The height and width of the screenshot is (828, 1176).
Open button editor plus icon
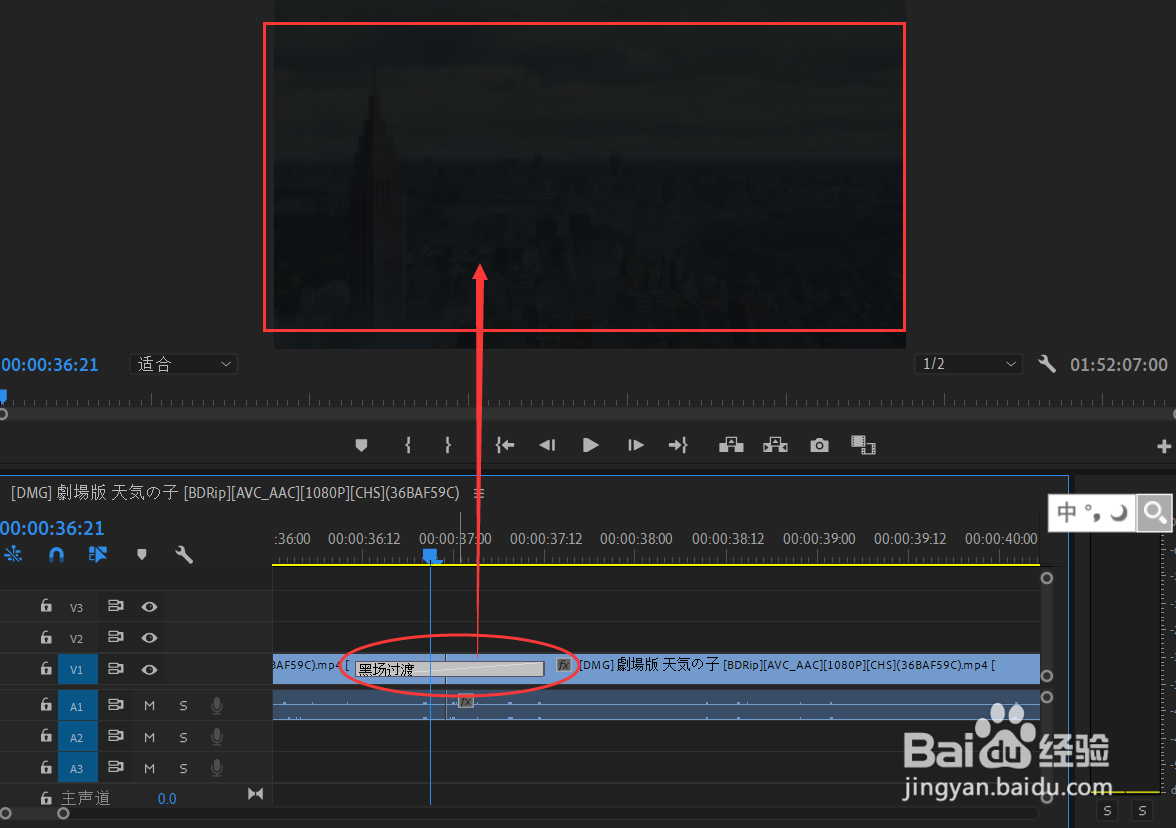pyautogui.click(x=1164, y=446)
